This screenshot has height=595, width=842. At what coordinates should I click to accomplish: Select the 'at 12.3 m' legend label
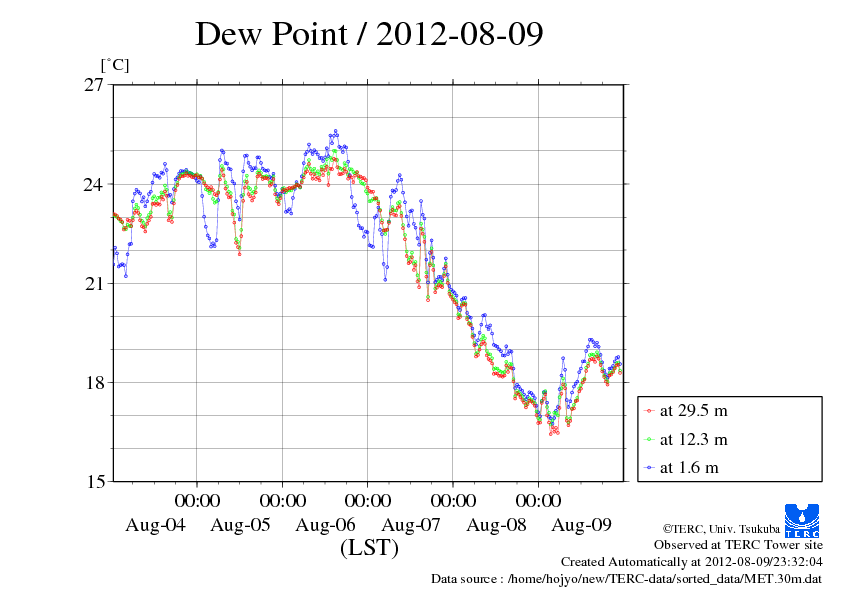click(693, 439)
